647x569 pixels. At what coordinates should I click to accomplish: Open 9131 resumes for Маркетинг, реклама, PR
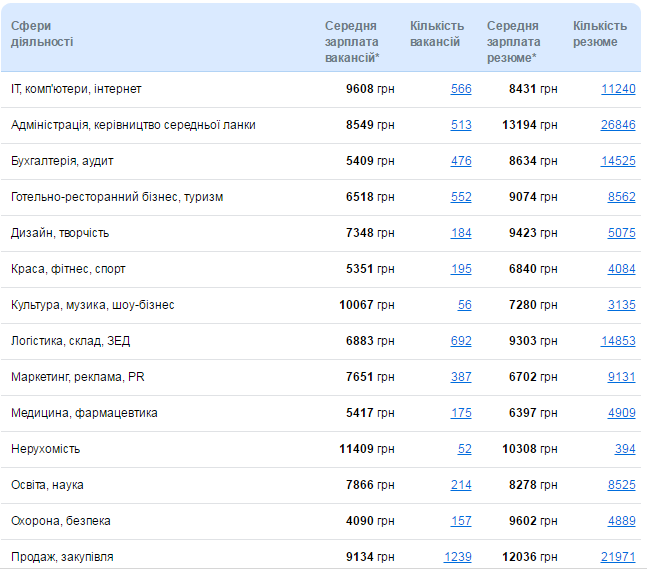[621, 377]
